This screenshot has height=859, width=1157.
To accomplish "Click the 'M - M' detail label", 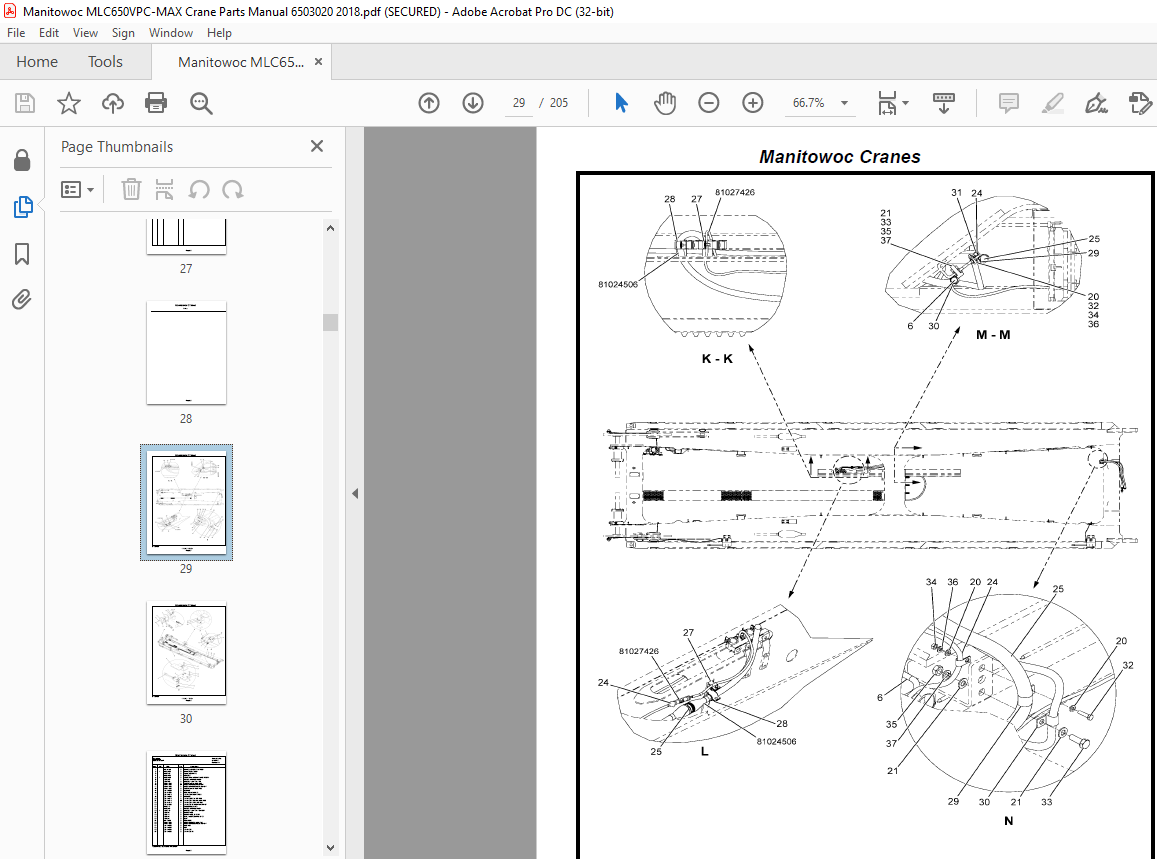I will pyautogui.click(x=993, y=335).
